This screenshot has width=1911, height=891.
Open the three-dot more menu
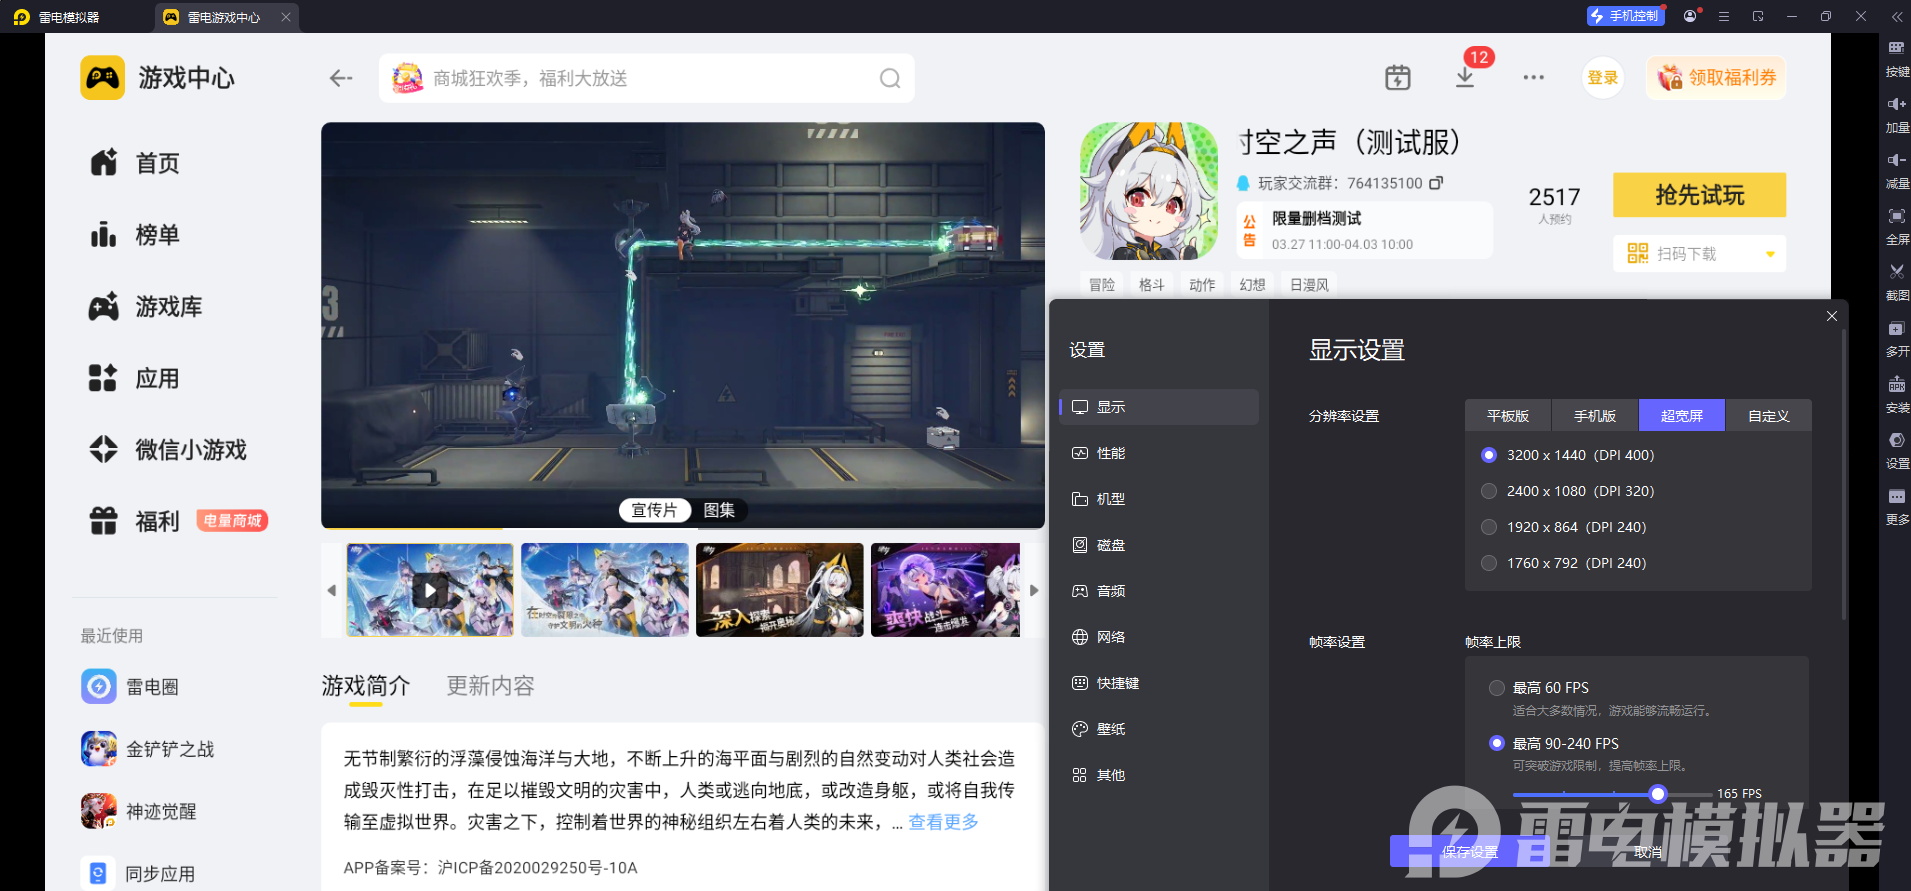tap(1533, 77)
